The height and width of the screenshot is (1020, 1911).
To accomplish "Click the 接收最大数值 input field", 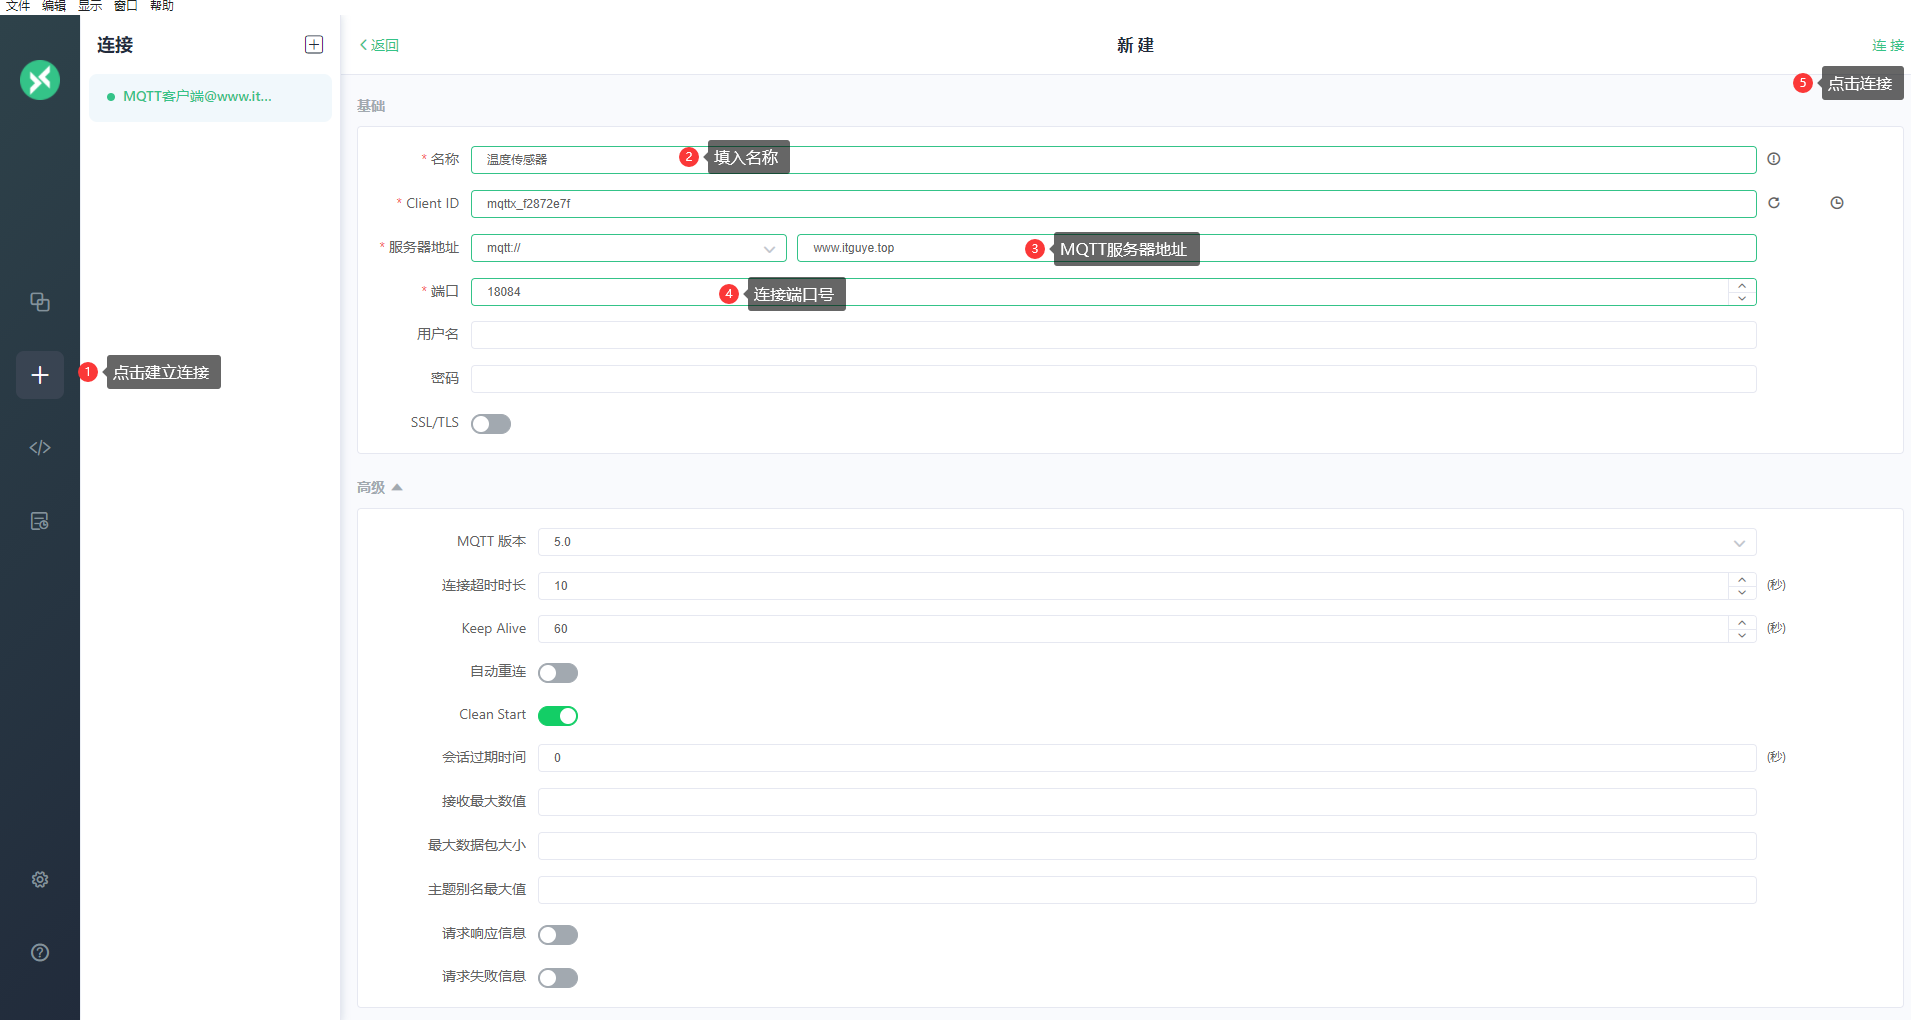I will pyautogui.click(x=1147, y=802).
